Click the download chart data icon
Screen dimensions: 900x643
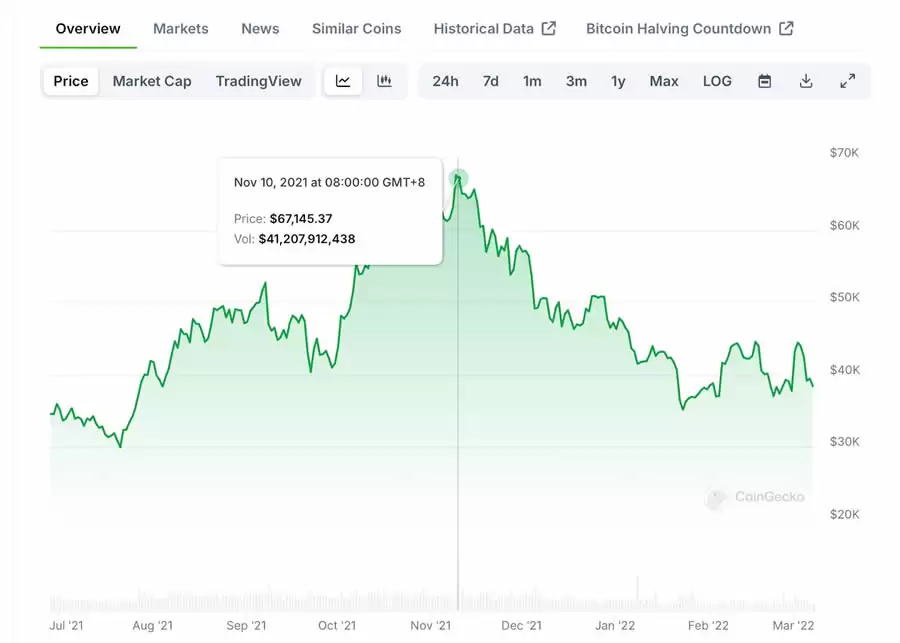coord(806,81)
